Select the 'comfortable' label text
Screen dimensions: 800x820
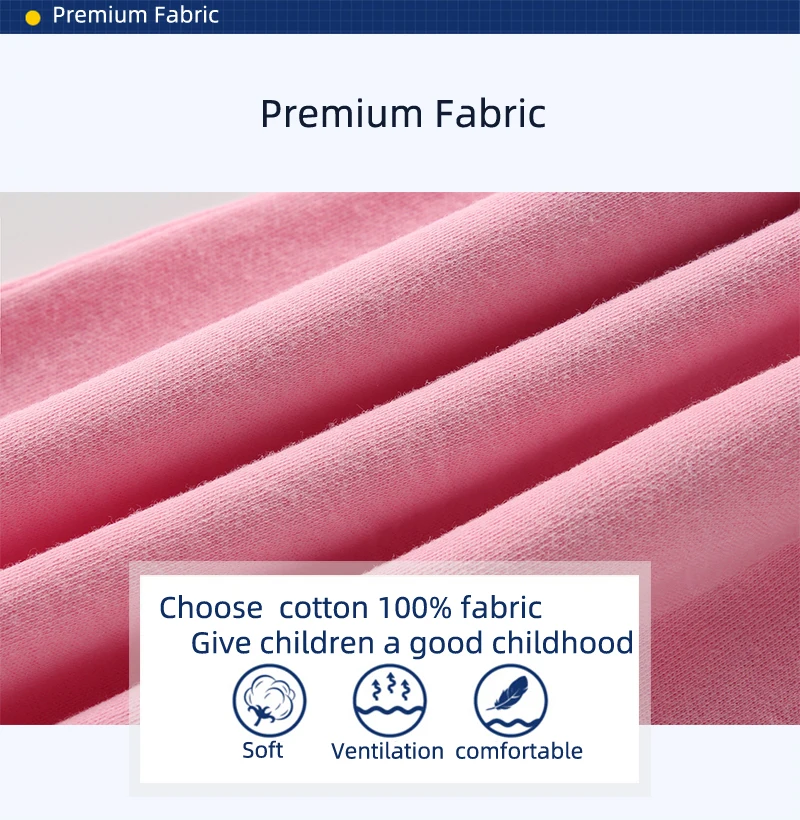click(519, 751)
